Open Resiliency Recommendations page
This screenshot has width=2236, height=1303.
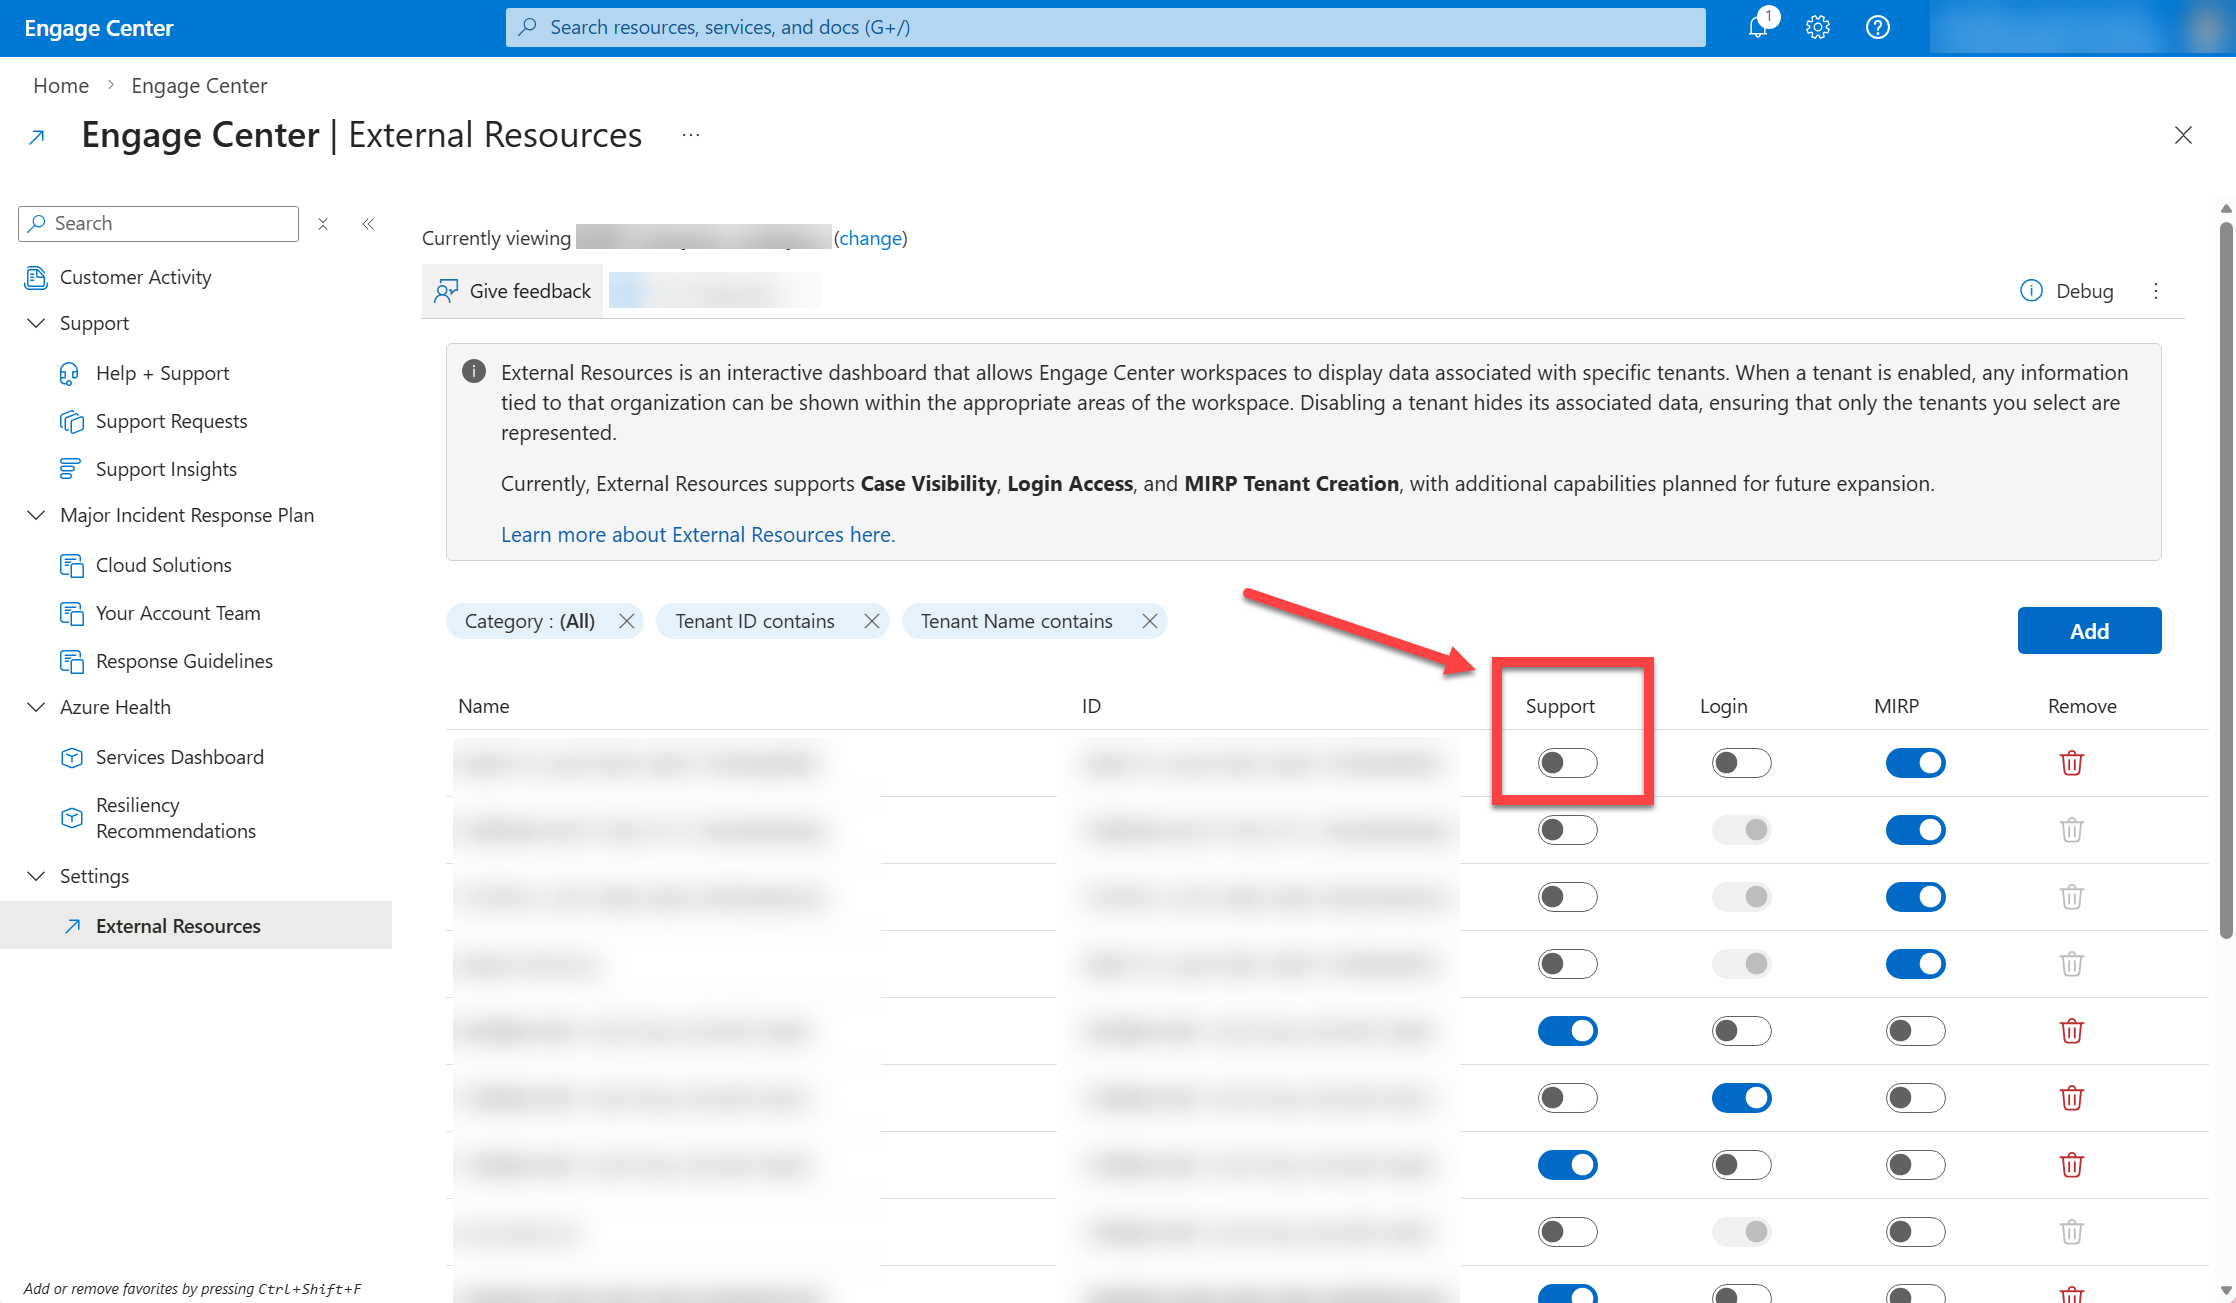pos(175,818)
